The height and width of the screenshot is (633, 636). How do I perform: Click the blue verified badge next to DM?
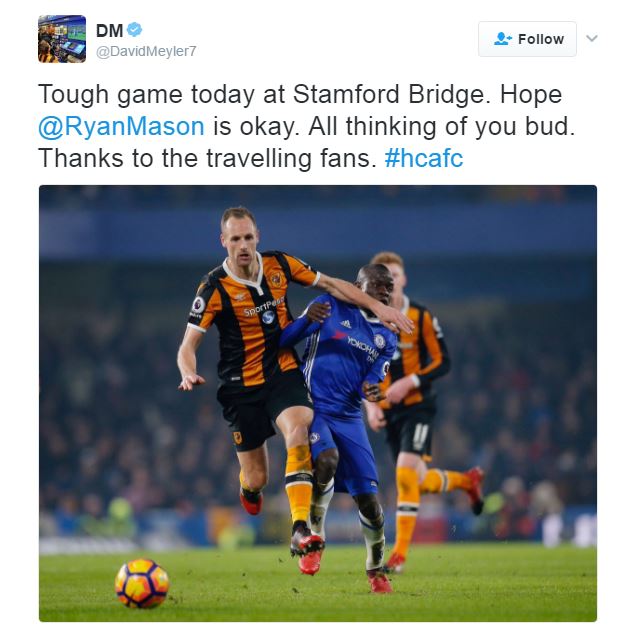pos(134,30)
